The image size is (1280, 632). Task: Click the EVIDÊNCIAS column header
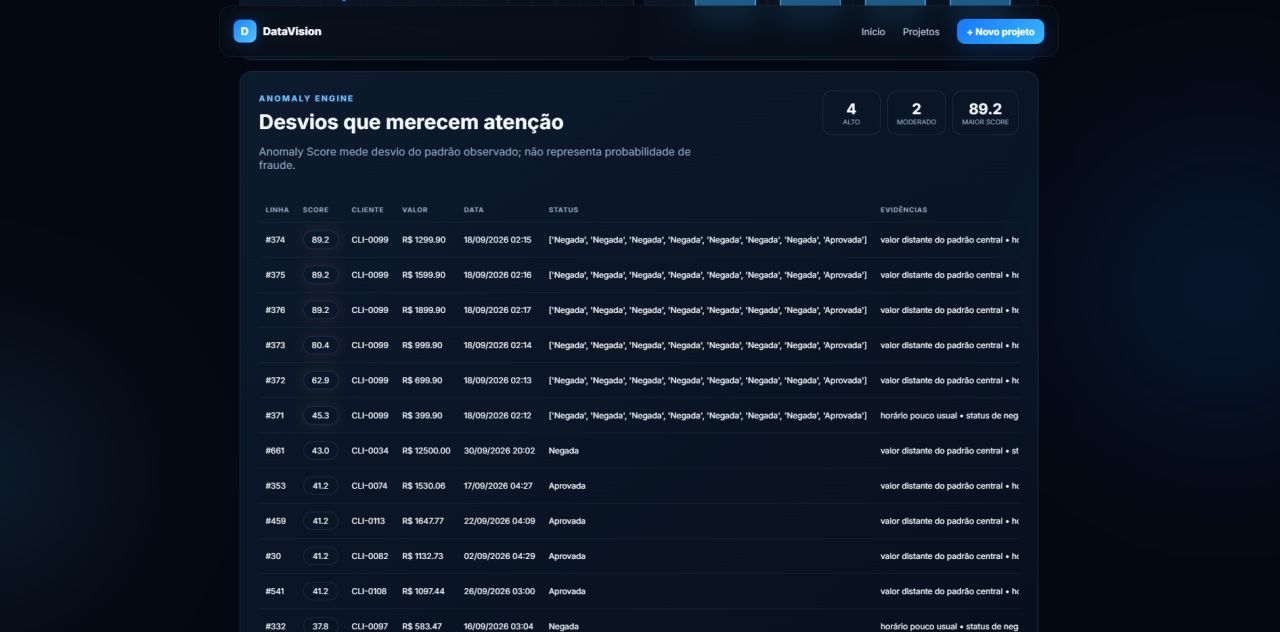coord(904,210)
